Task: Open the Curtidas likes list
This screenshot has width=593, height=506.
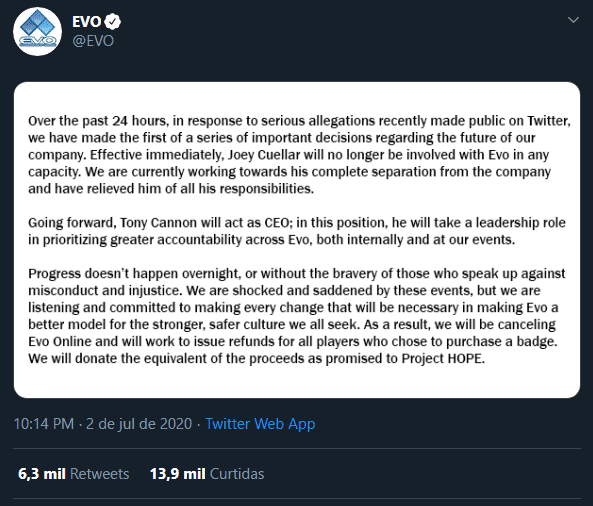Action: click(x=237, y=474)
